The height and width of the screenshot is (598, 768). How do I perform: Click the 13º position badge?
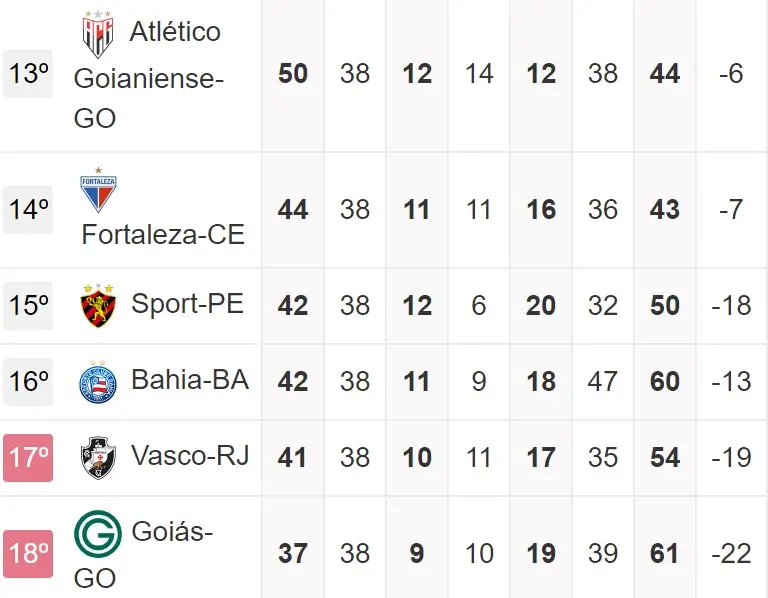tap(28, 74)
